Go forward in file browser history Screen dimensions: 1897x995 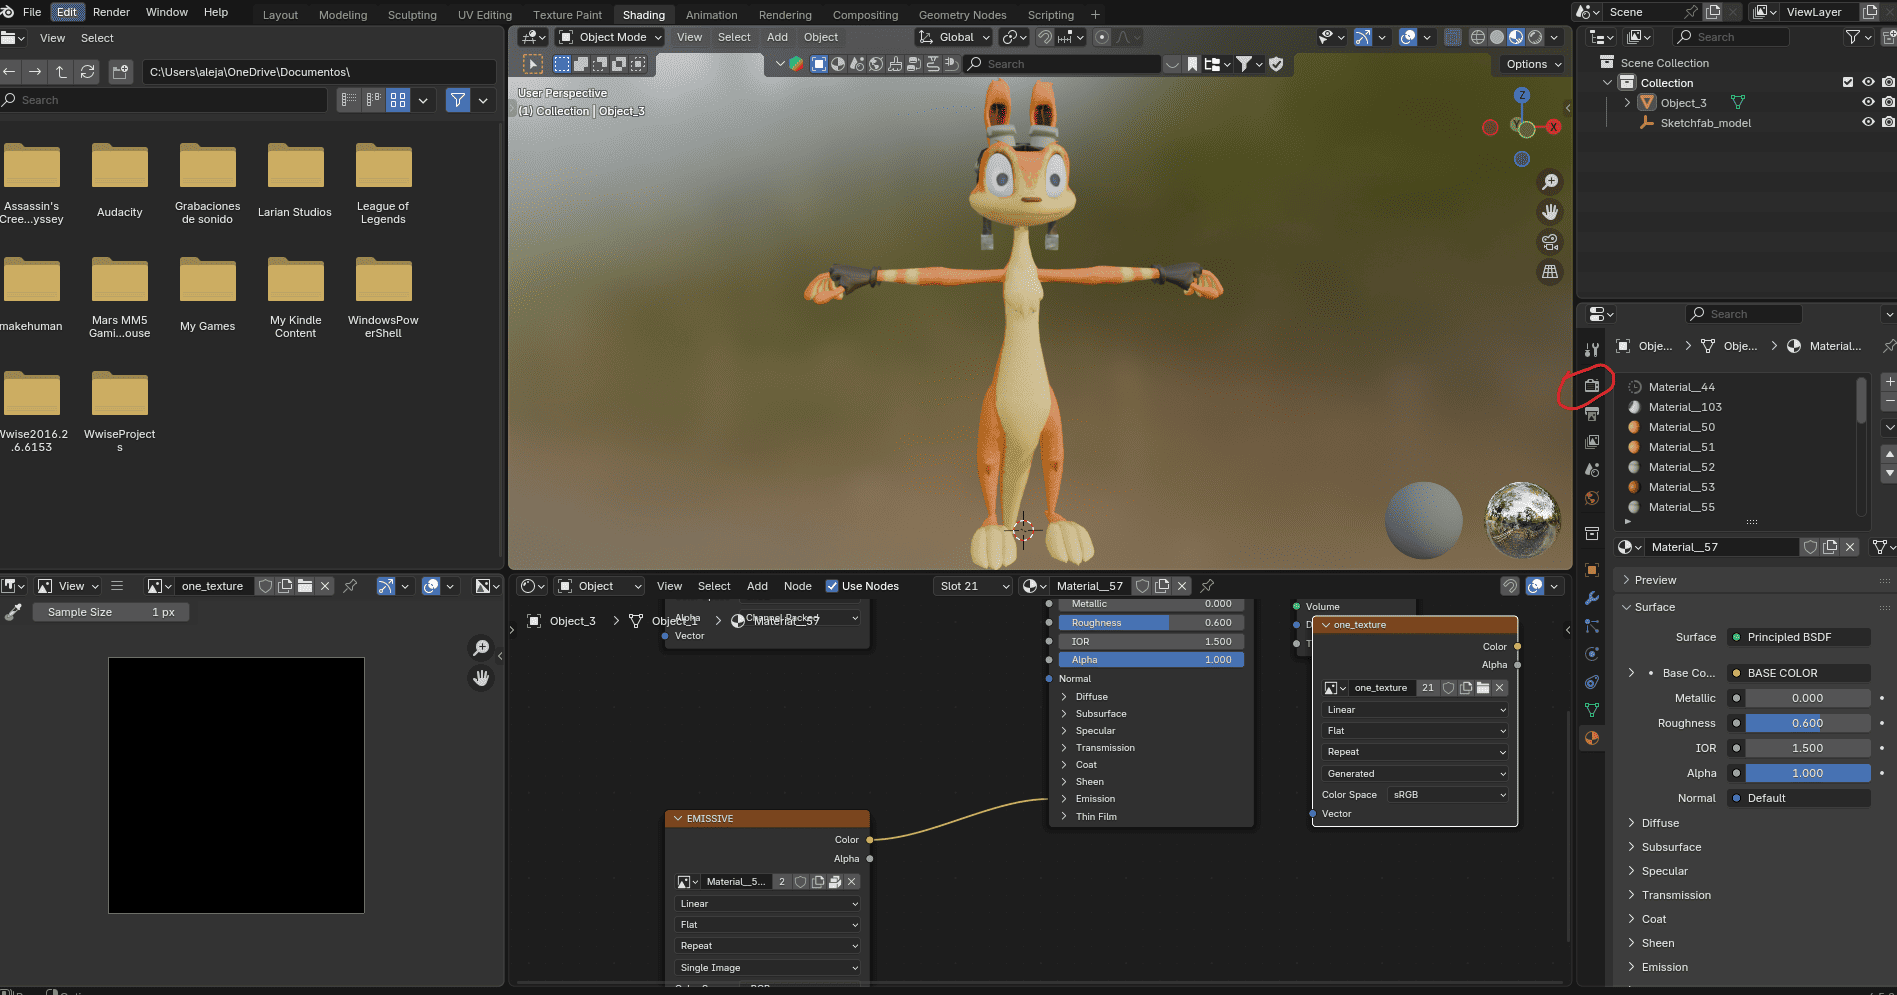[35, 72]
